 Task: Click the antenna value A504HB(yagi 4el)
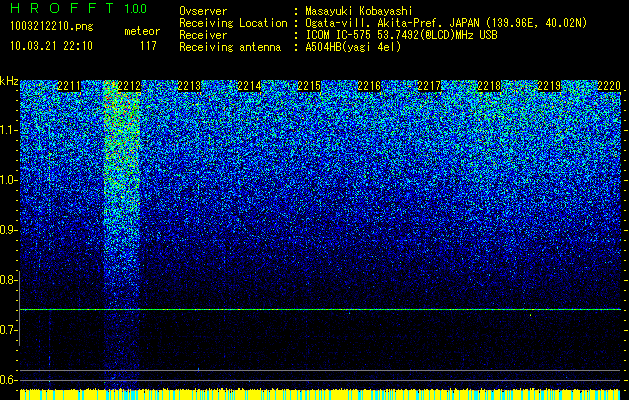pos(353,47)
